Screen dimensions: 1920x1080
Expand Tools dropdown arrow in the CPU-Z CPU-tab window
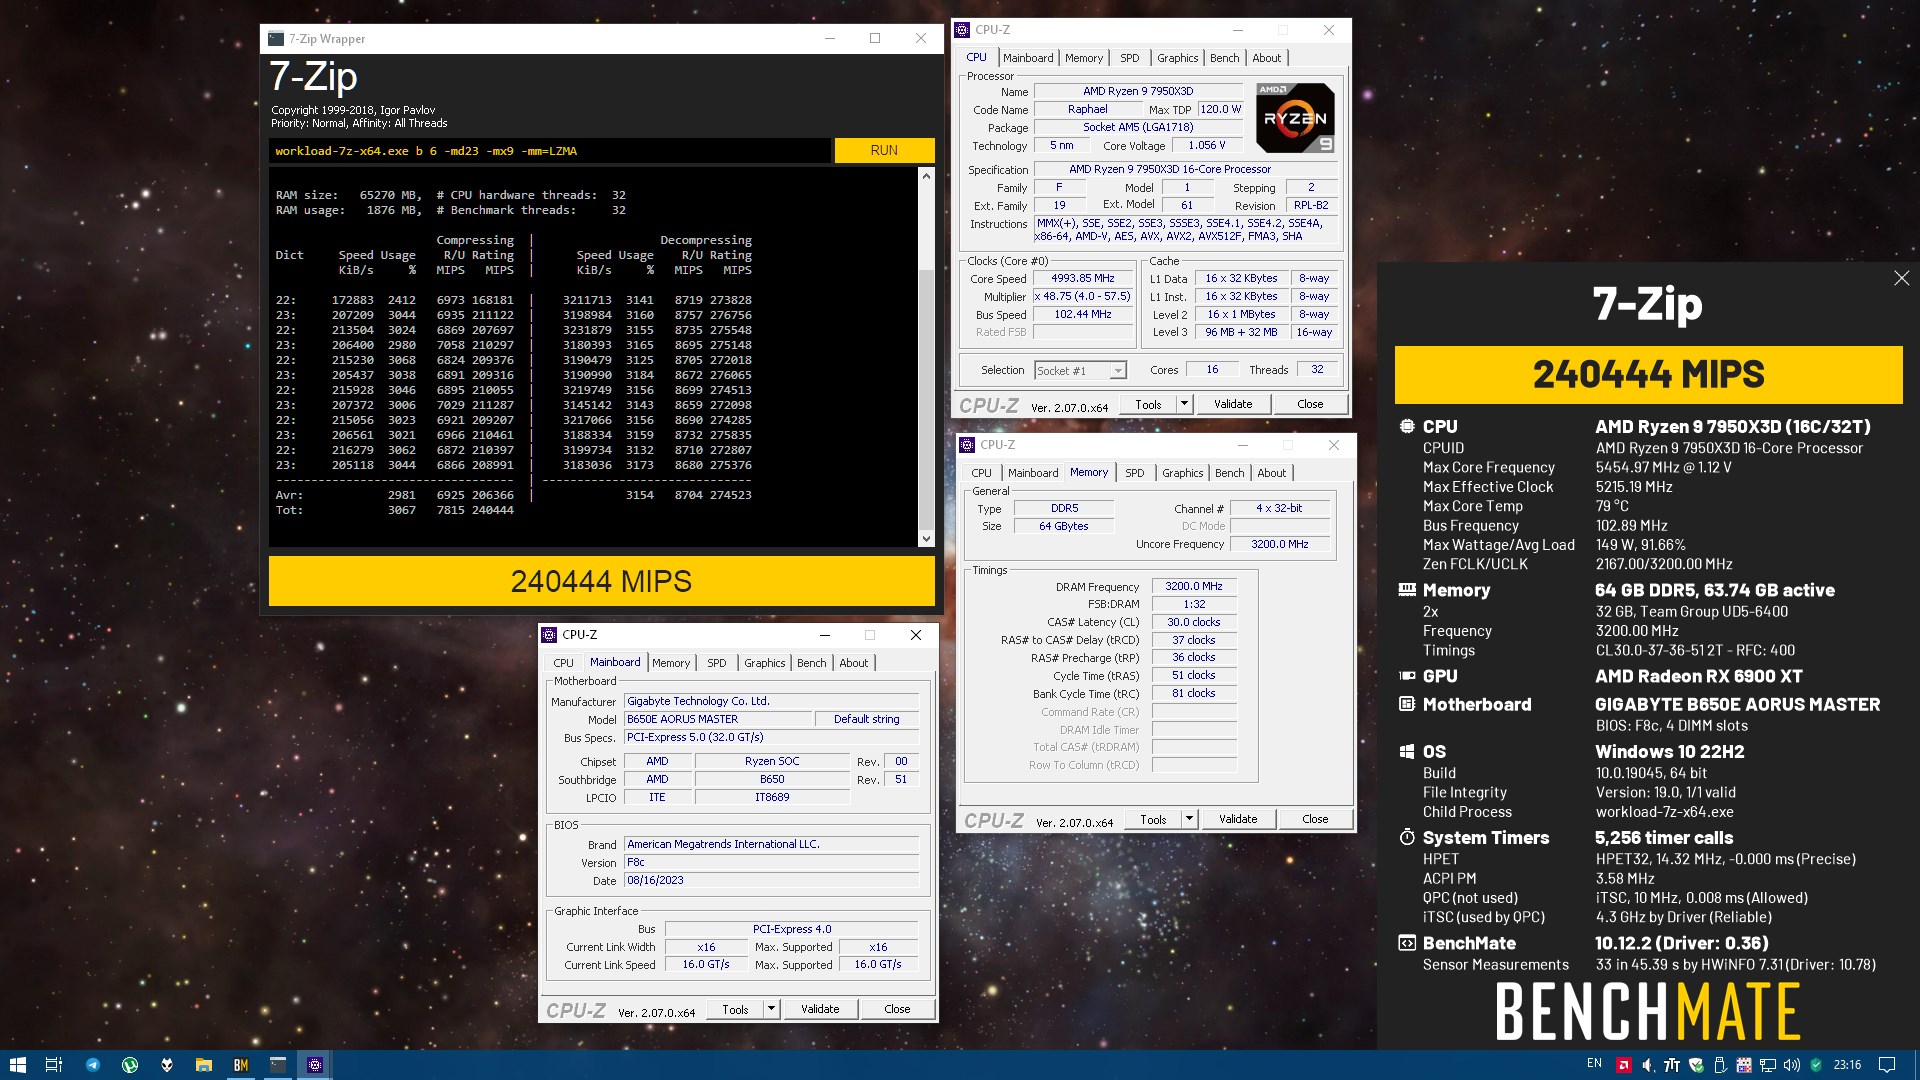[1184, 404]
